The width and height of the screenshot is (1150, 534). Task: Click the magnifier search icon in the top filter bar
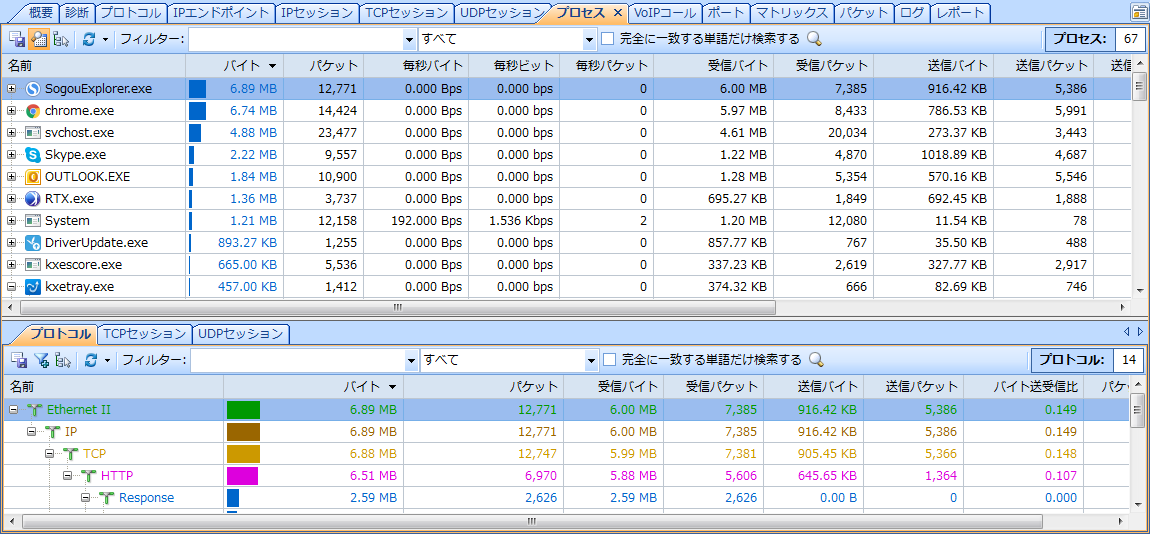click(814, 39)
